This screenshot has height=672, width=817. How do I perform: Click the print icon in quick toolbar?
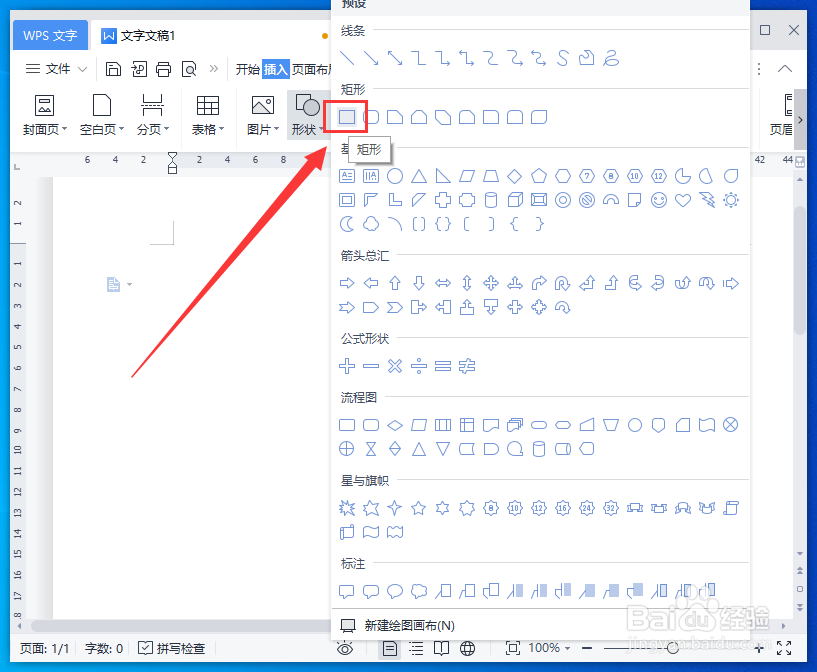pos(163,69)
